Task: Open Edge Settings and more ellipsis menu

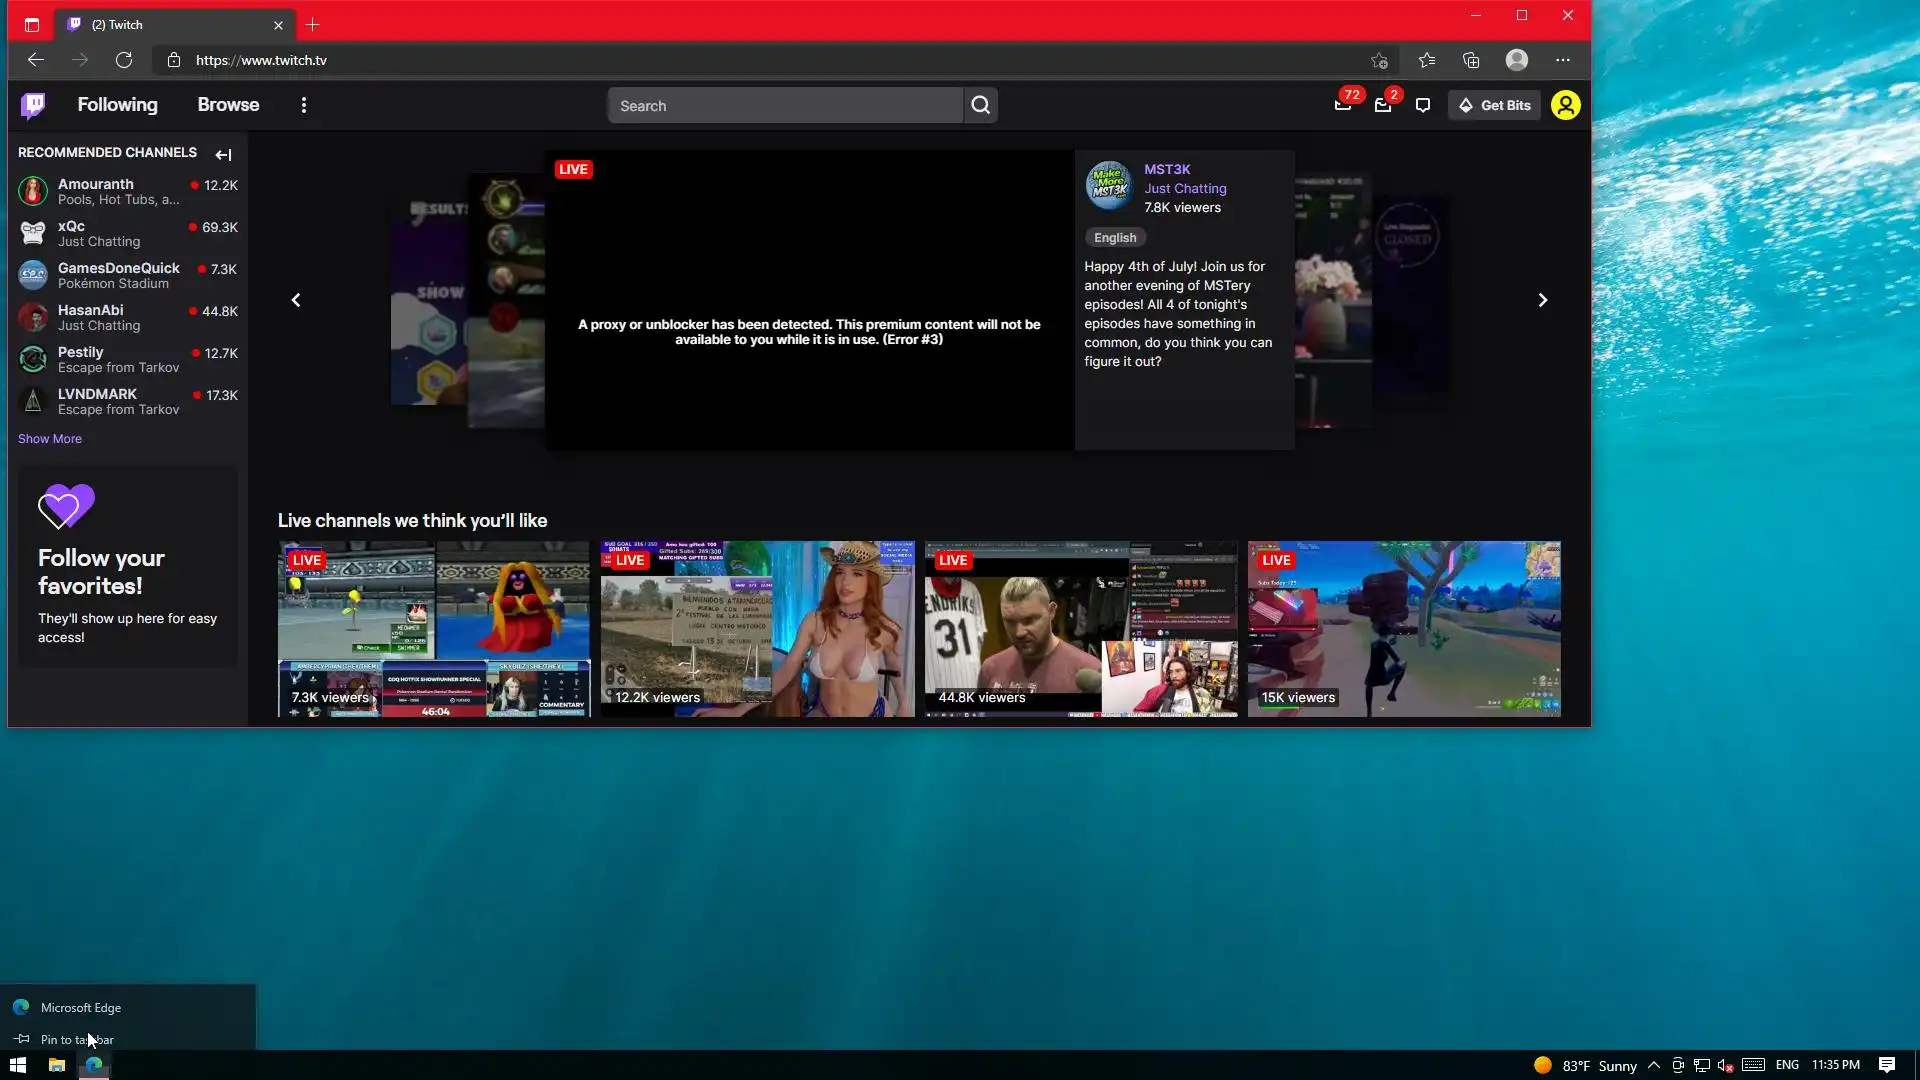Action: pos(1563,61)
